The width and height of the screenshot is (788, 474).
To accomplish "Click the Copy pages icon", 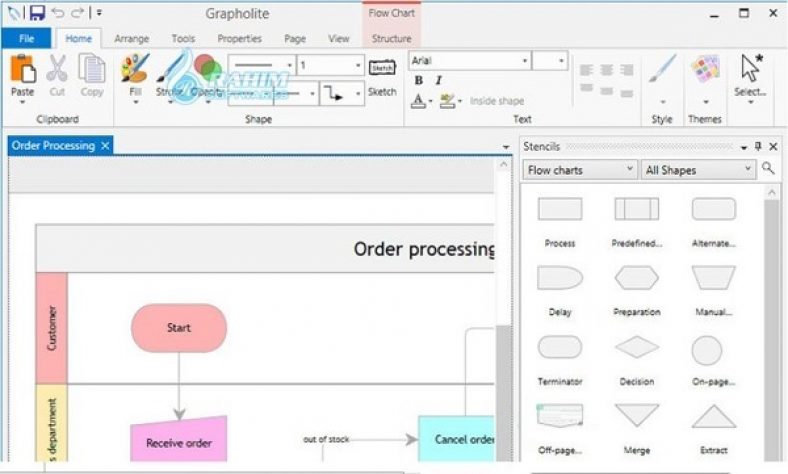I will [x=91, y=68].
